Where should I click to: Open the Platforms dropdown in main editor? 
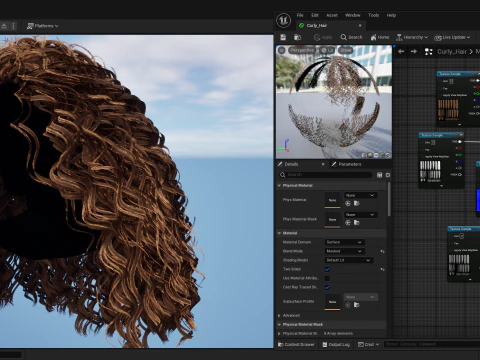pyautogui.click(x=43, y=26)
